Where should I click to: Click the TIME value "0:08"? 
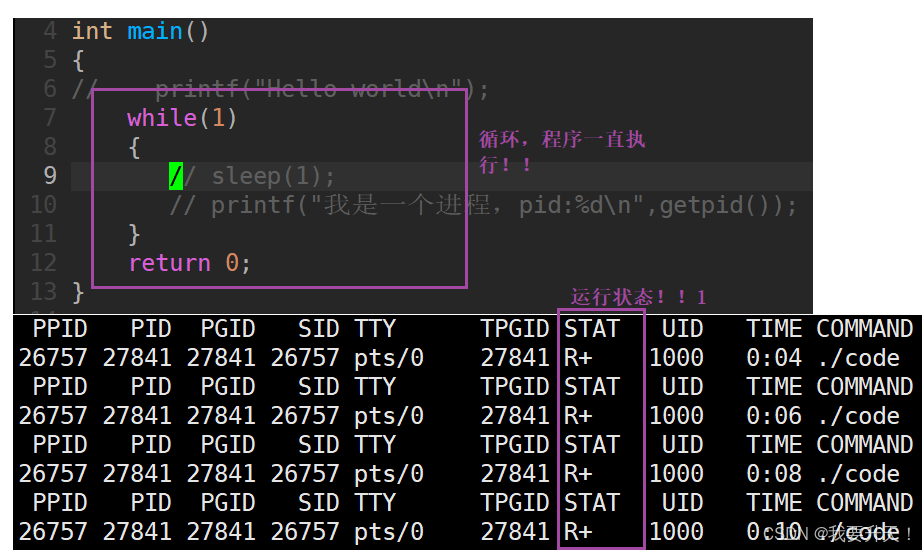tap(774, 474)
